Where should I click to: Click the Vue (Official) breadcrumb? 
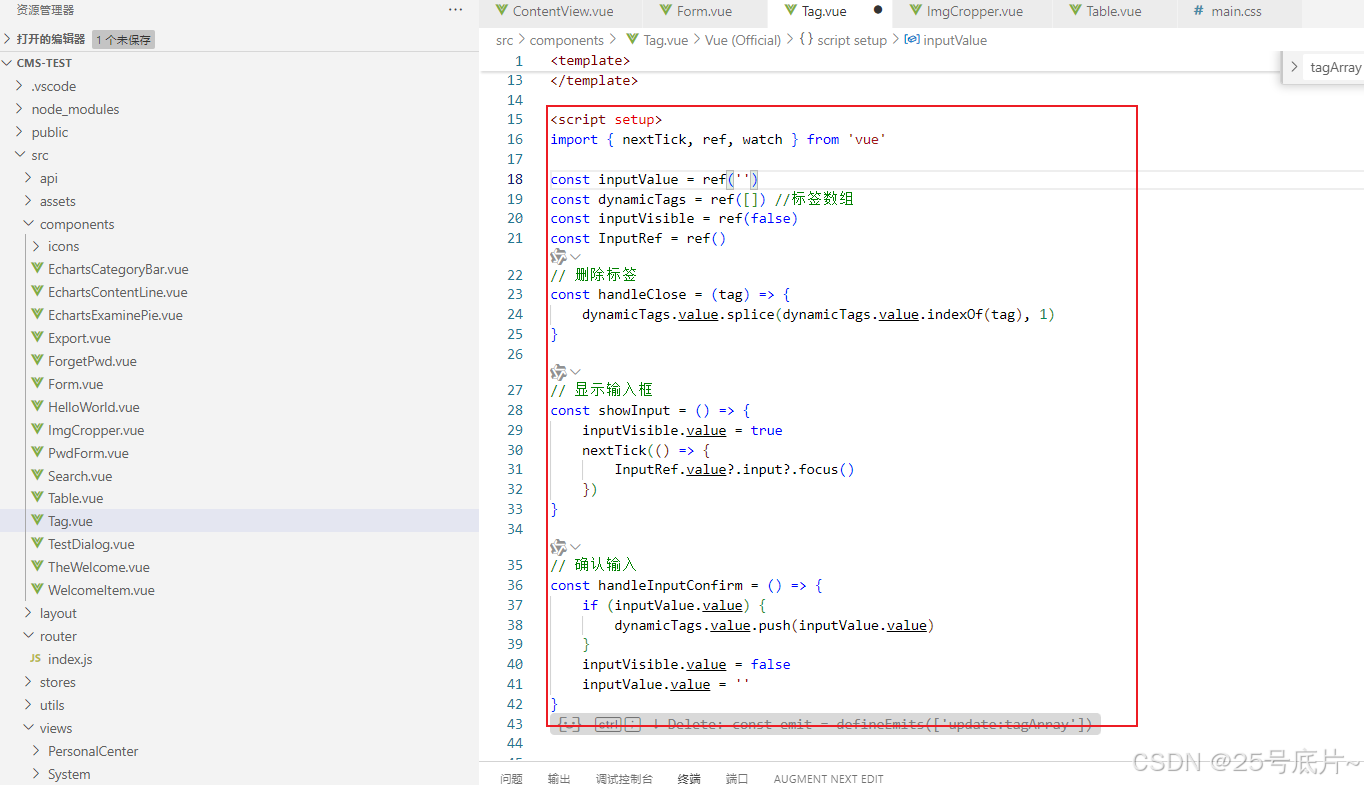tap(743, 40)
